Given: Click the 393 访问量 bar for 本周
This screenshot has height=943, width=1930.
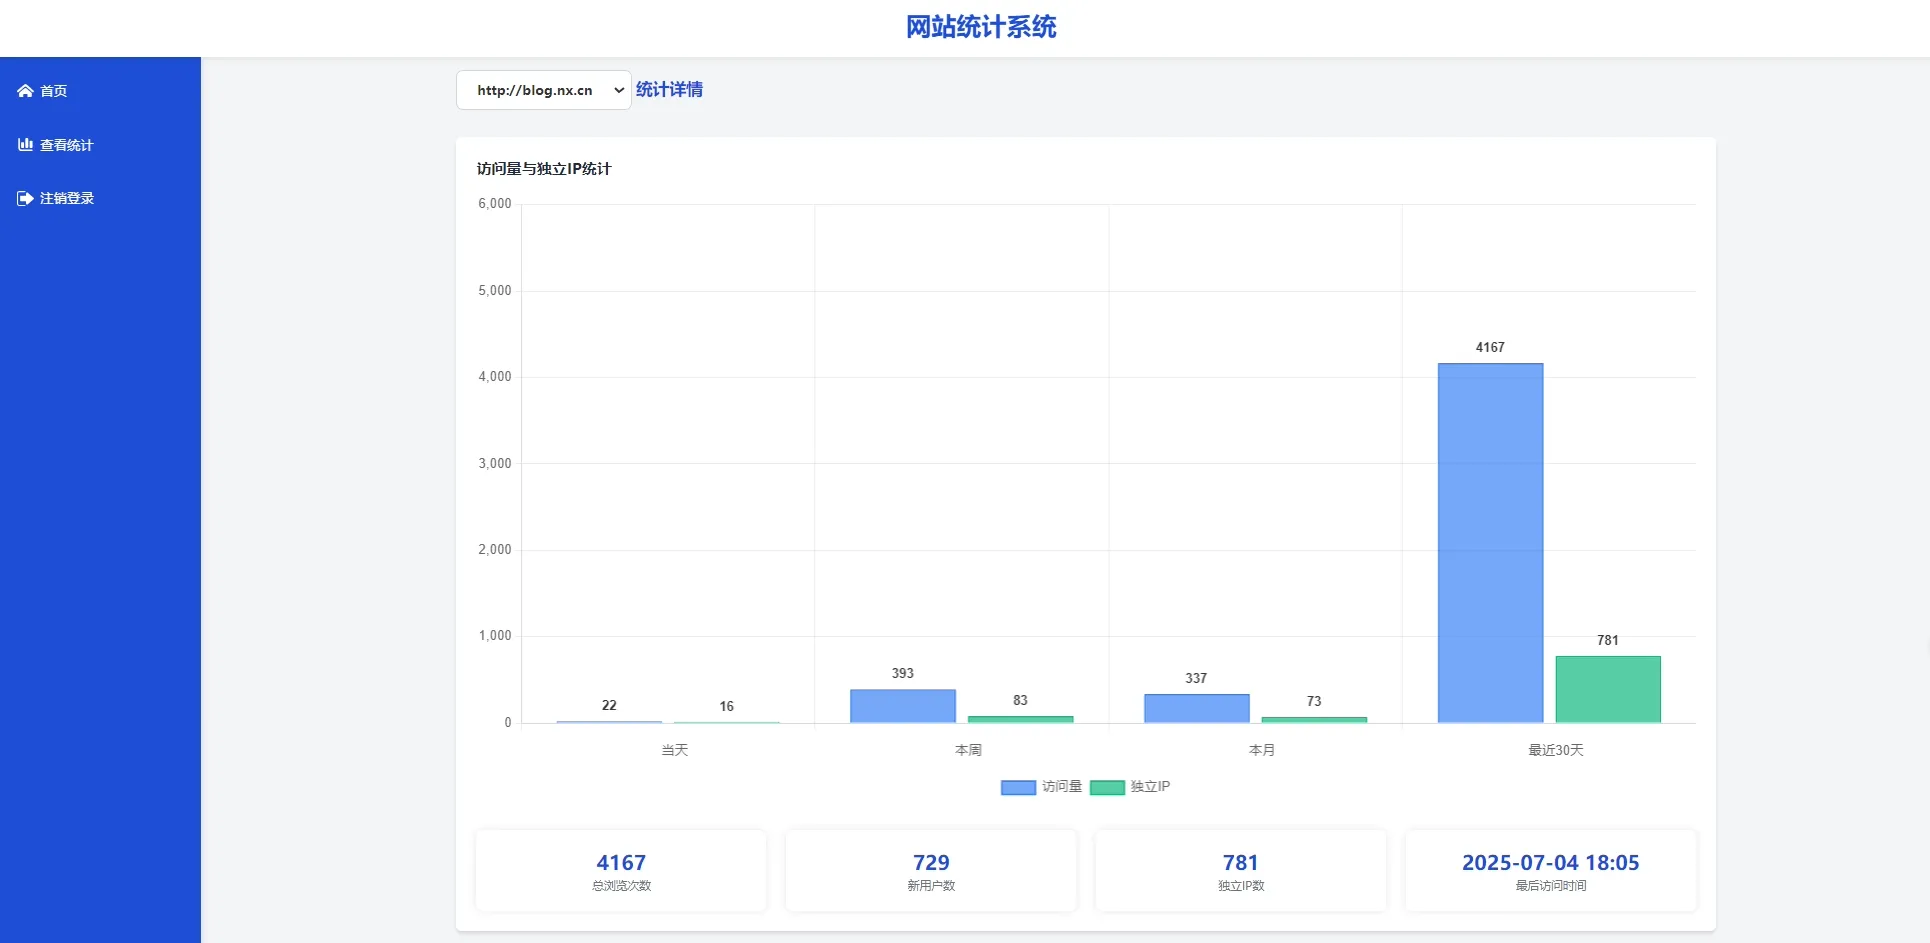Looking at the screenshot, I should point(901,705).
